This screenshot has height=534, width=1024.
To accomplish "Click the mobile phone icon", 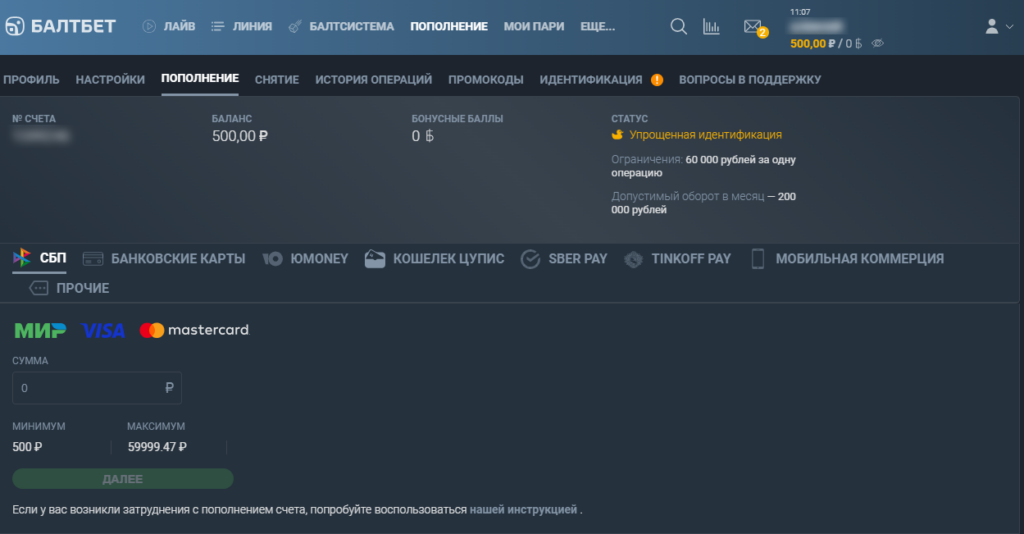I will pyautogui.click(x=758, y=259).
